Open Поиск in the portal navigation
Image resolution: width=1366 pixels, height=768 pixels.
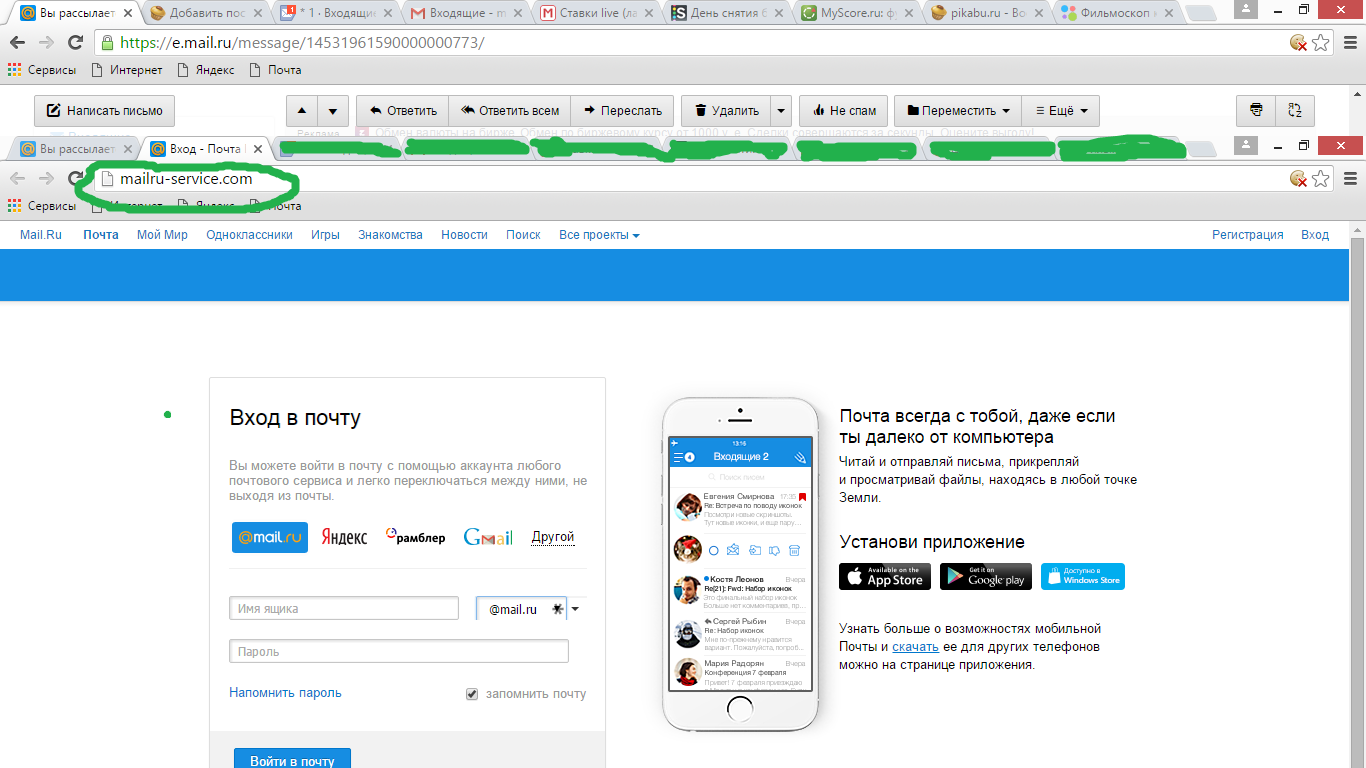click(x=523, y=235)
